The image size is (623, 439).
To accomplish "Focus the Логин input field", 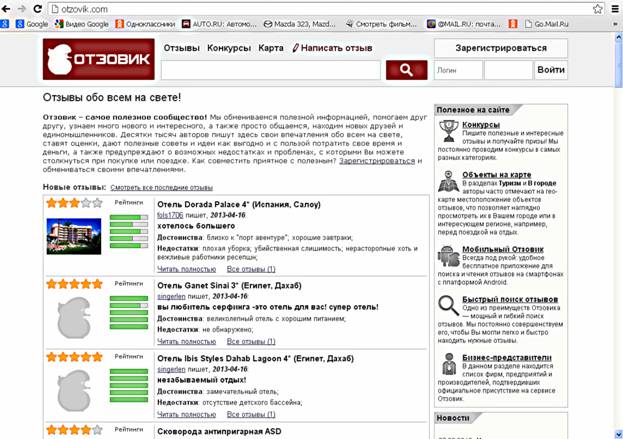I will pos(458,70).
